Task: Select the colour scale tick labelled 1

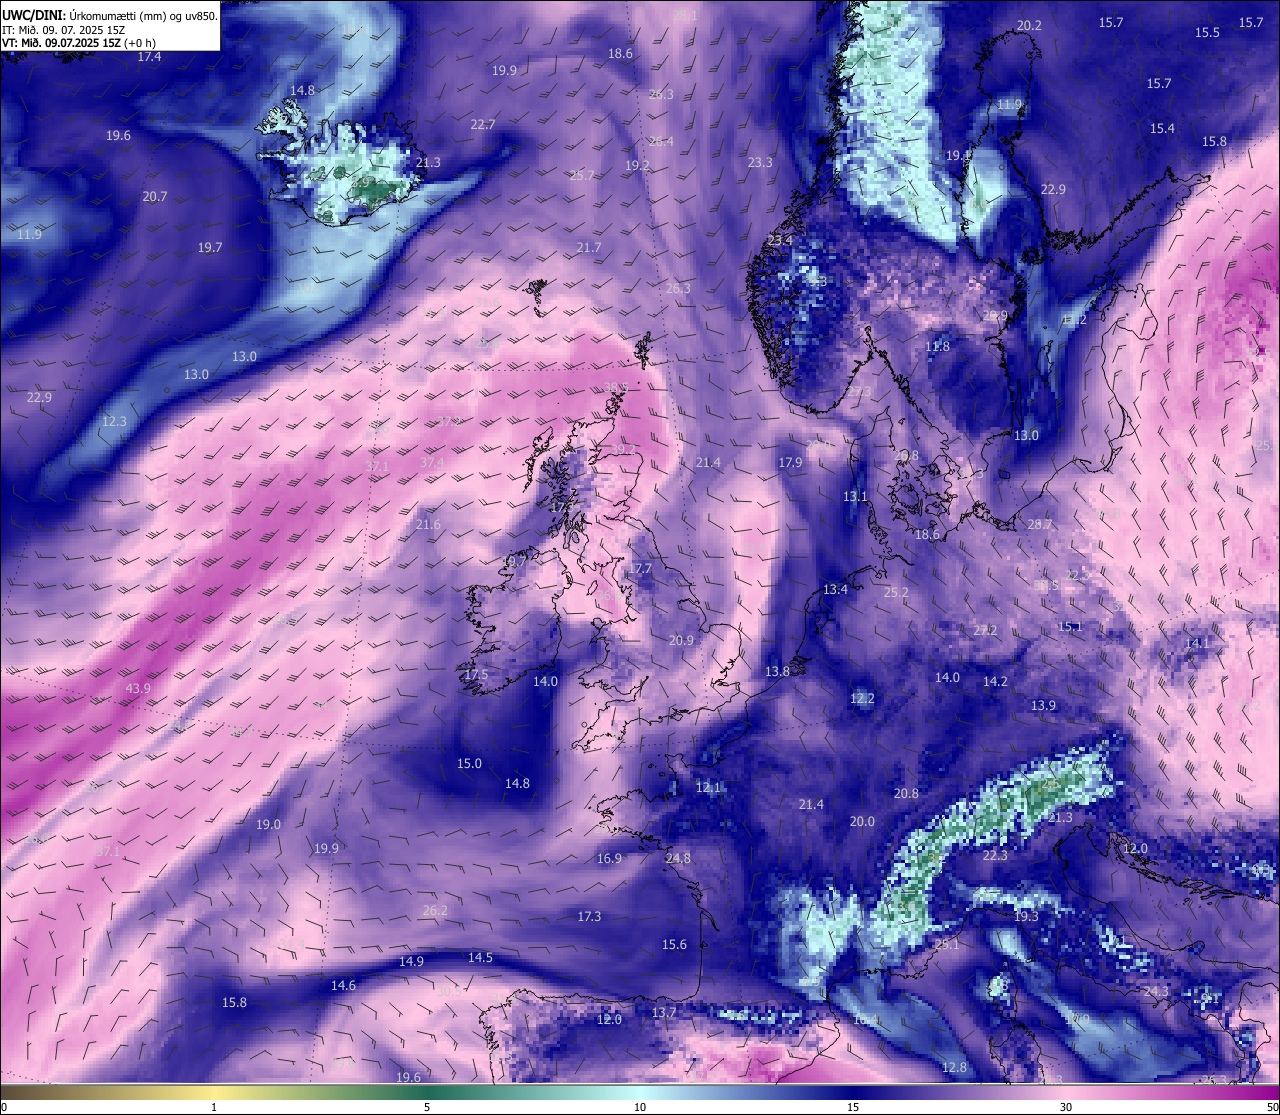Action: click(214, 1107)
